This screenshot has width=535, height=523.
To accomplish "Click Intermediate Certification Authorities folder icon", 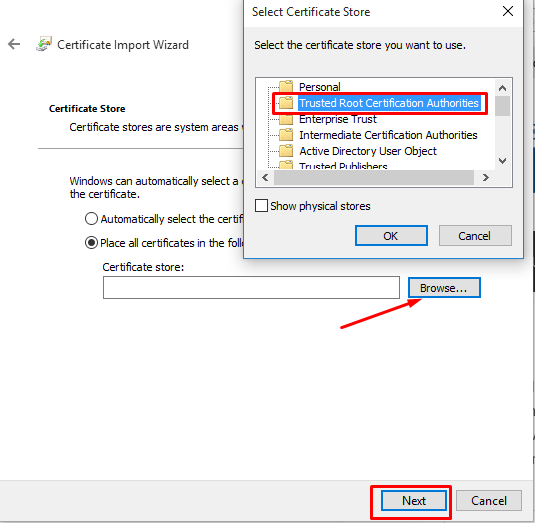I will [286, 135].
